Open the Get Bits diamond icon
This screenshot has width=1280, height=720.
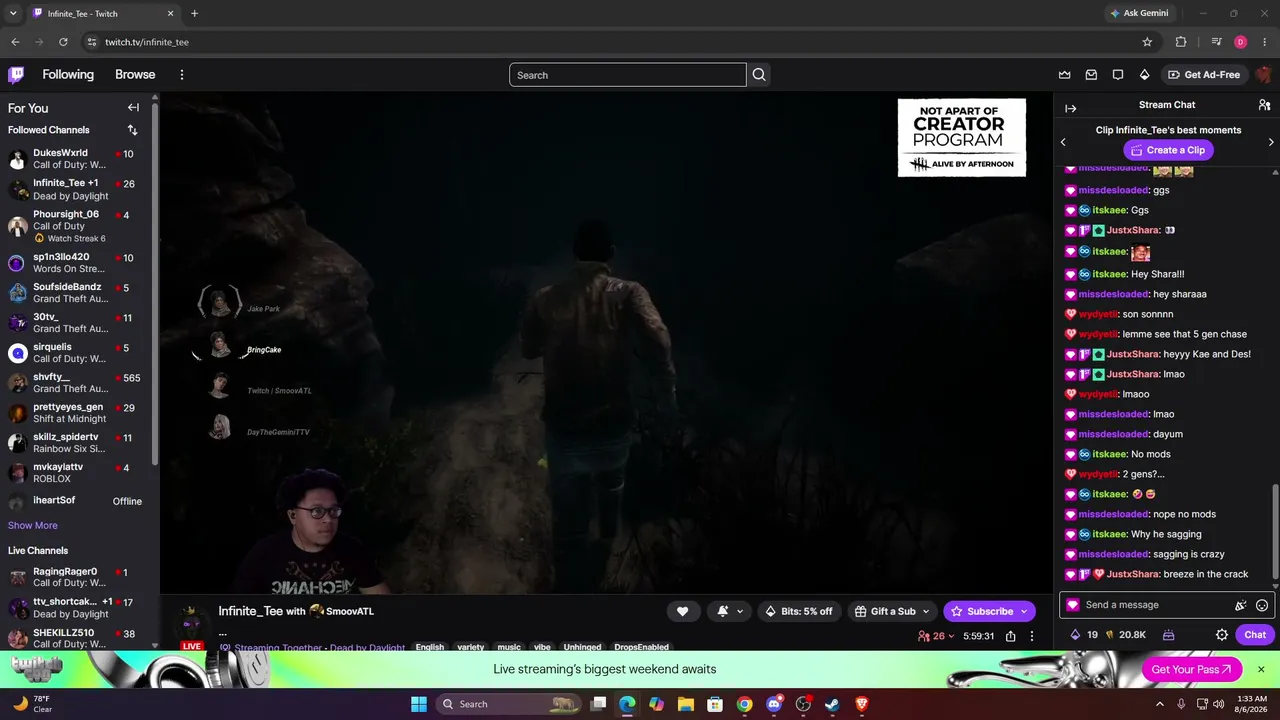1145,75
